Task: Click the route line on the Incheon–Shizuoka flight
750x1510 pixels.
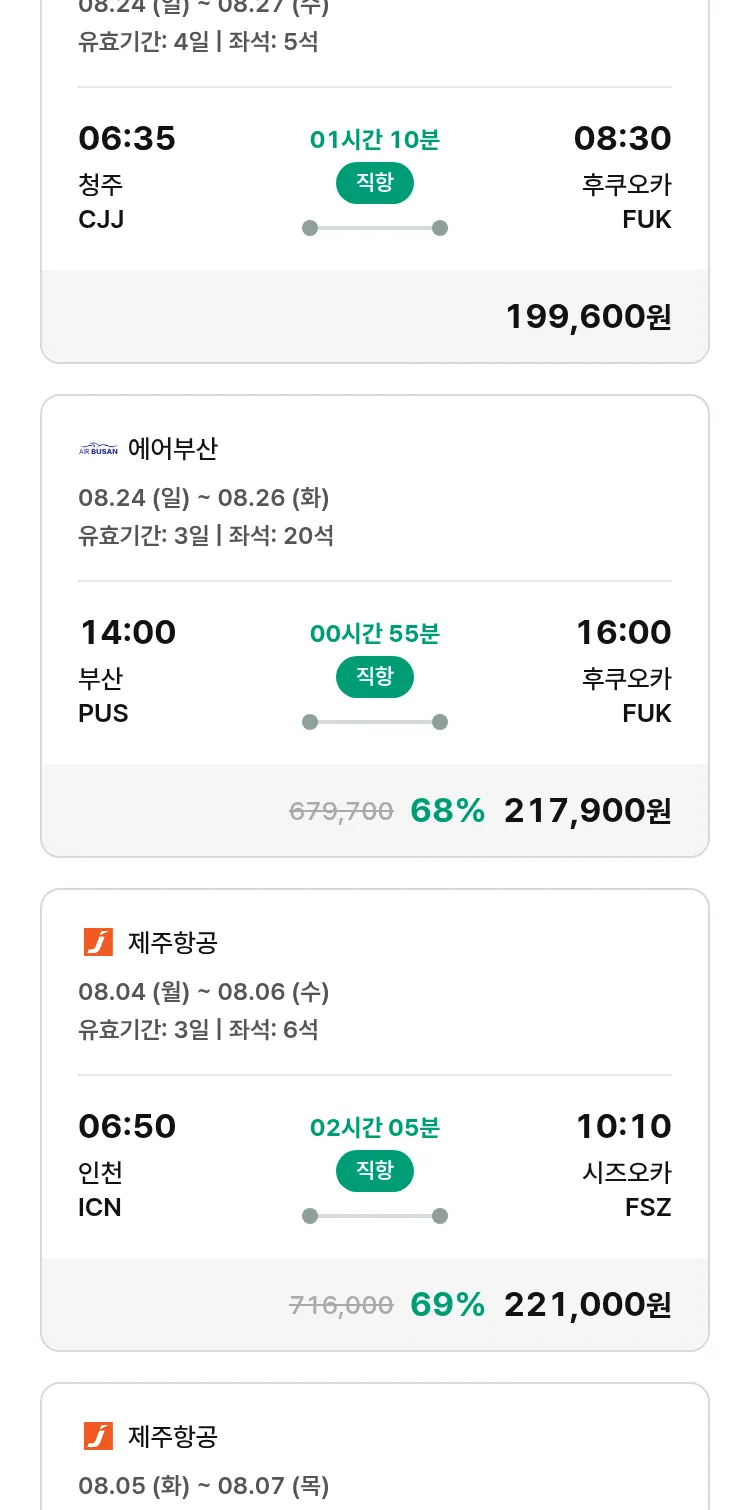Action: tap(374, 1216)
